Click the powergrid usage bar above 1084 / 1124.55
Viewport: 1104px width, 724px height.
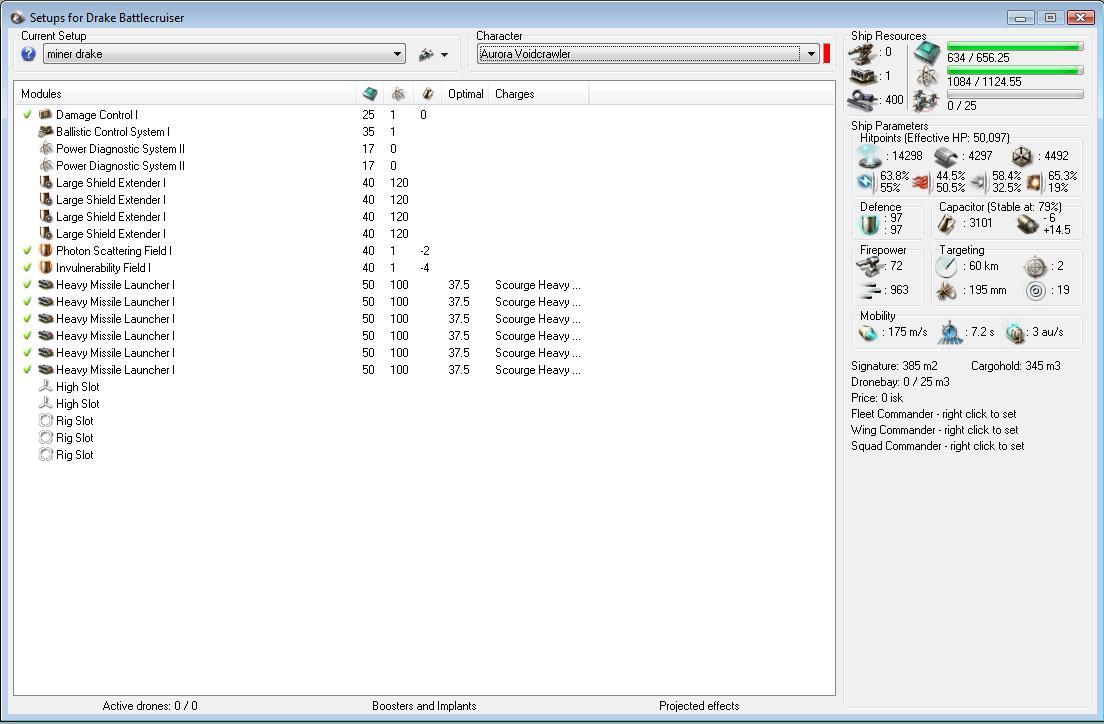[x=1015, y=70]
